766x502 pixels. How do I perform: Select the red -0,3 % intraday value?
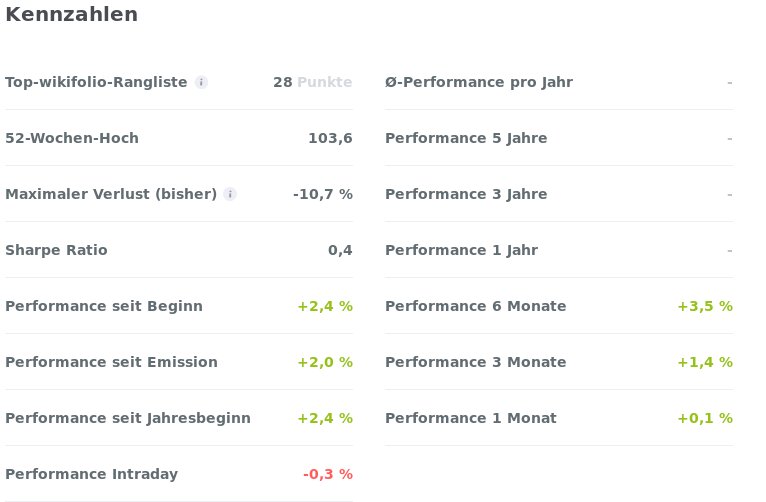tap(328, 474)
